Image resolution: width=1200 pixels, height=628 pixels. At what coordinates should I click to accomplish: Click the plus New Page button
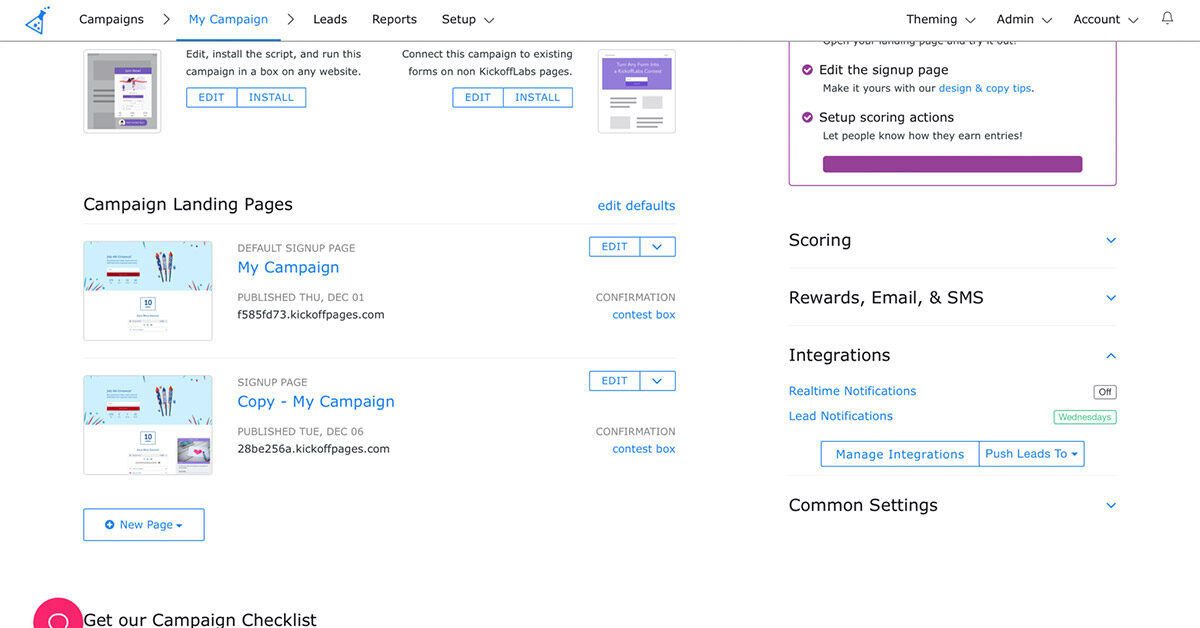144,525
